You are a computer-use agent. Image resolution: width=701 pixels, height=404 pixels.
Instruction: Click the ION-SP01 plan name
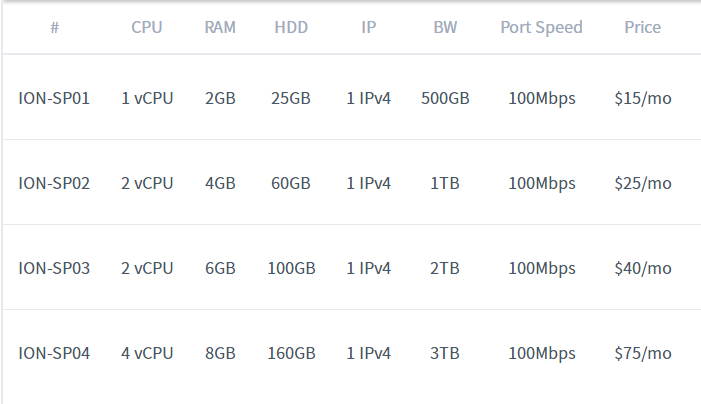point(54,98)
